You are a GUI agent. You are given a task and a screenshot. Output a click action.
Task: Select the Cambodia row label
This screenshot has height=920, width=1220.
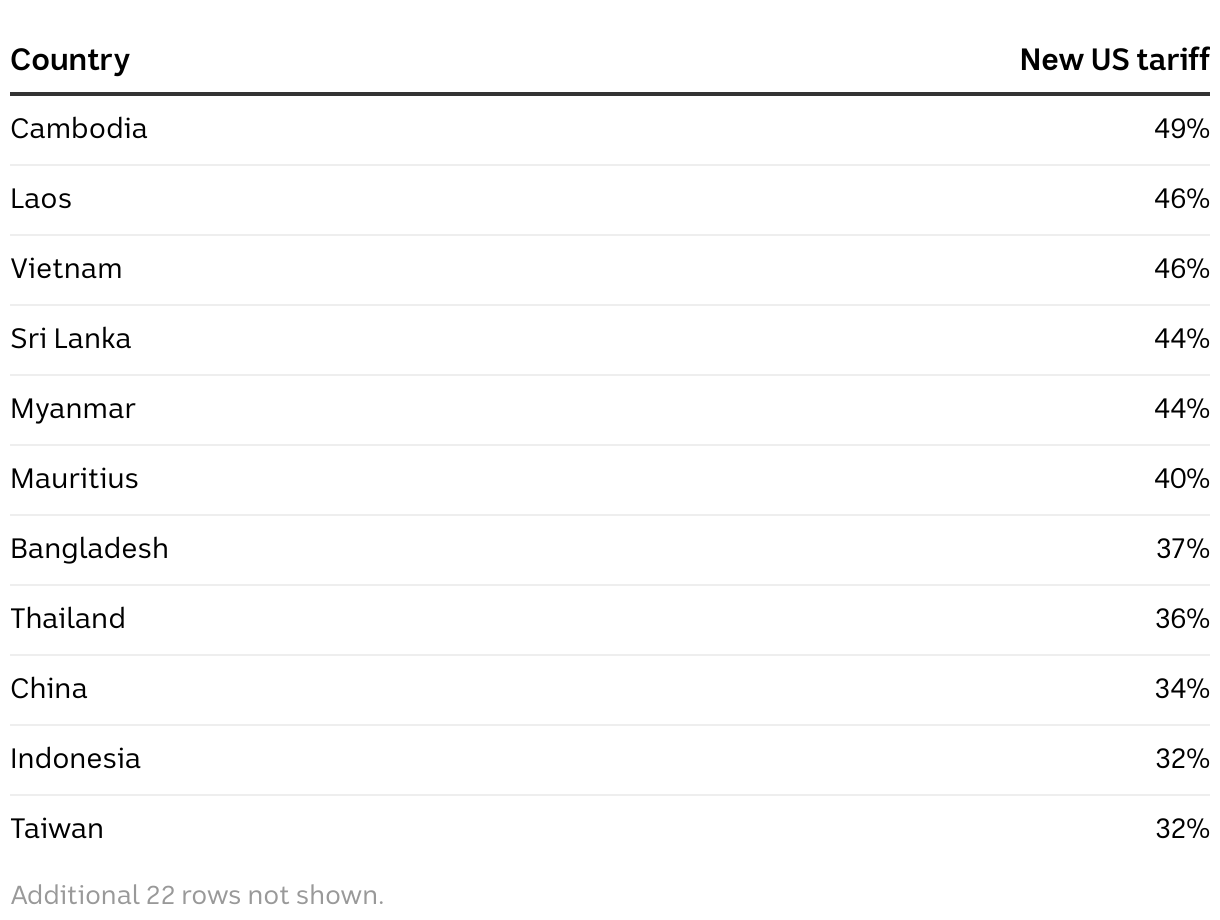(79, 129)
